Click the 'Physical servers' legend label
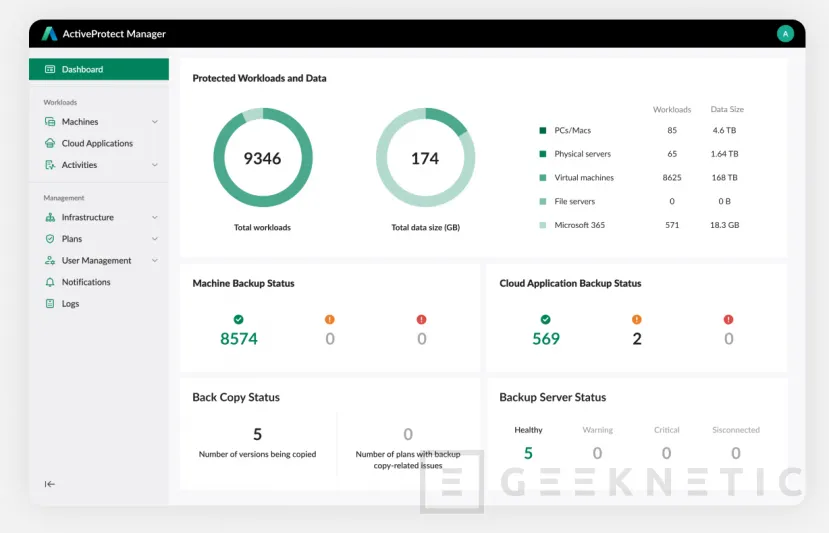The height and width of the screenshot is (533, 829). (x=583, y=154)
